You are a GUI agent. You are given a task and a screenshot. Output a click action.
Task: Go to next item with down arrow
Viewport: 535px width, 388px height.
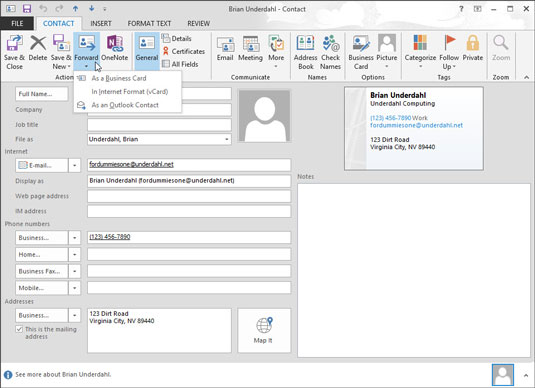pyautogui.click(x=91, y=9)
